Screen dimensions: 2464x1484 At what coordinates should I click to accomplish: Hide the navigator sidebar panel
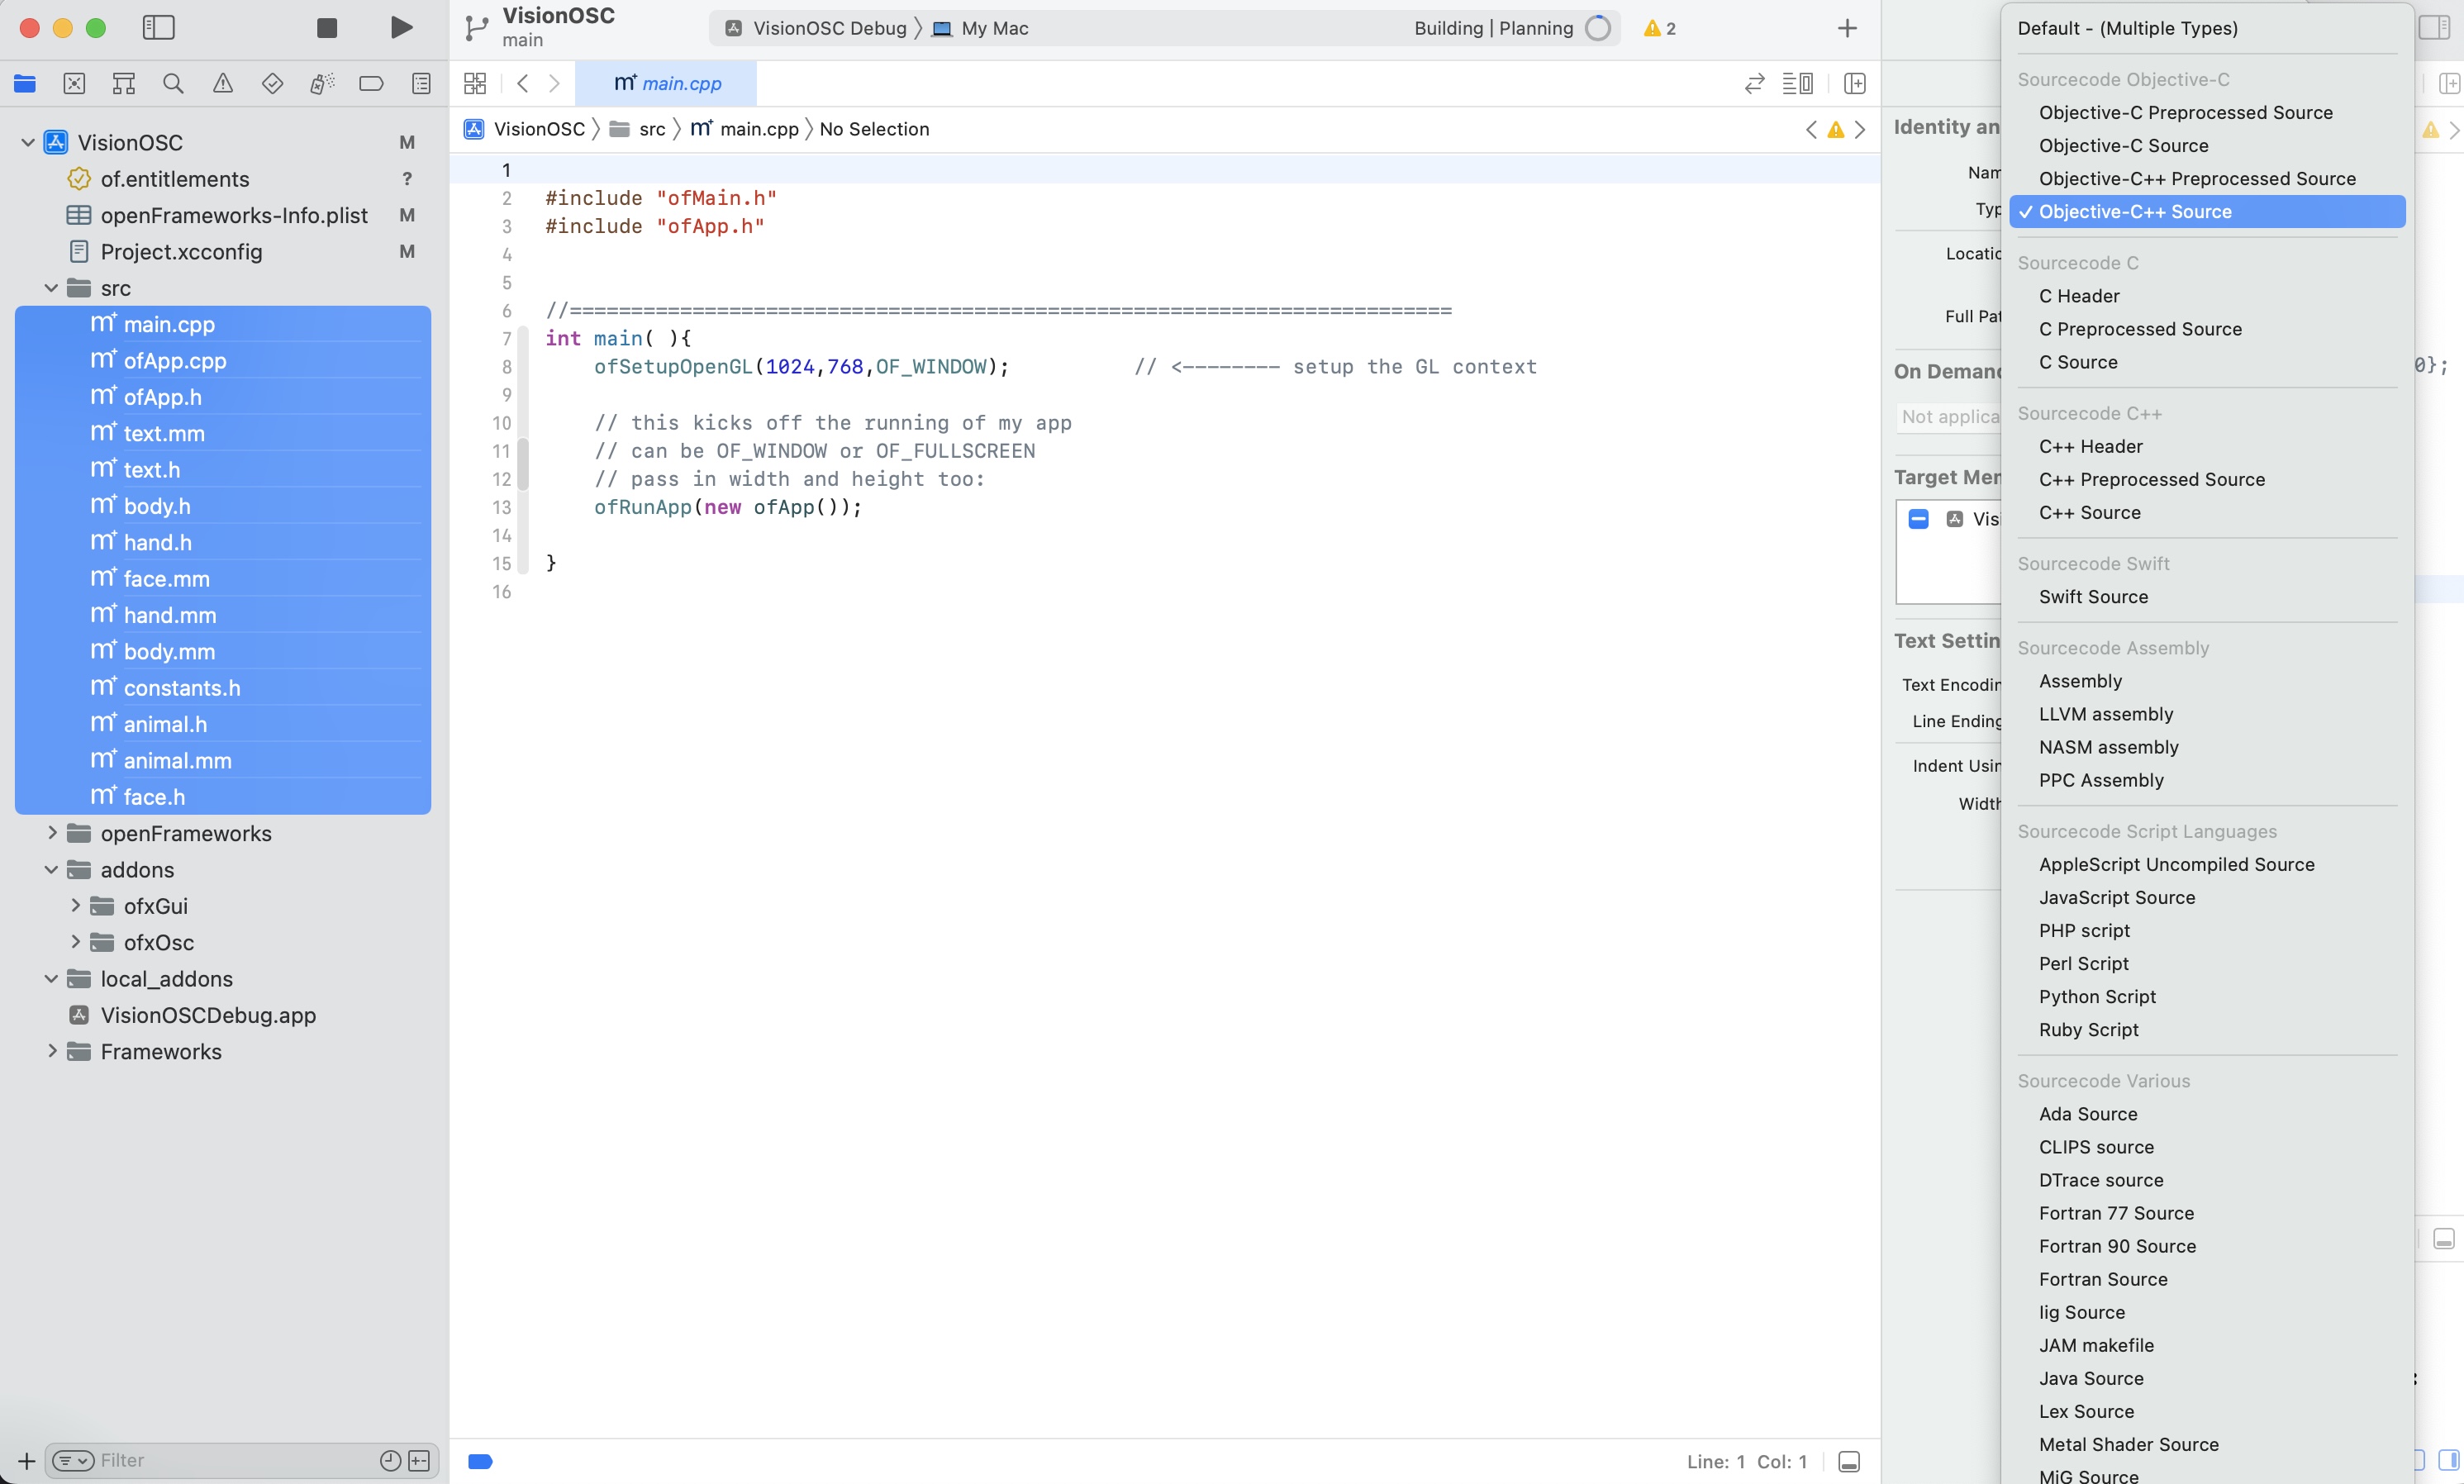158,28
